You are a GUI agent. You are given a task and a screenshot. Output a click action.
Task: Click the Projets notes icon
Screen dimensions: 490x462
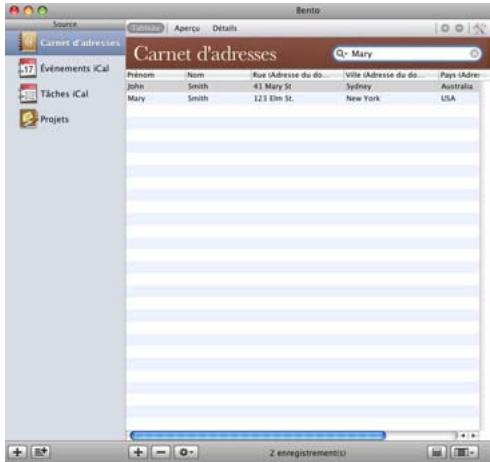coord(28,119)
